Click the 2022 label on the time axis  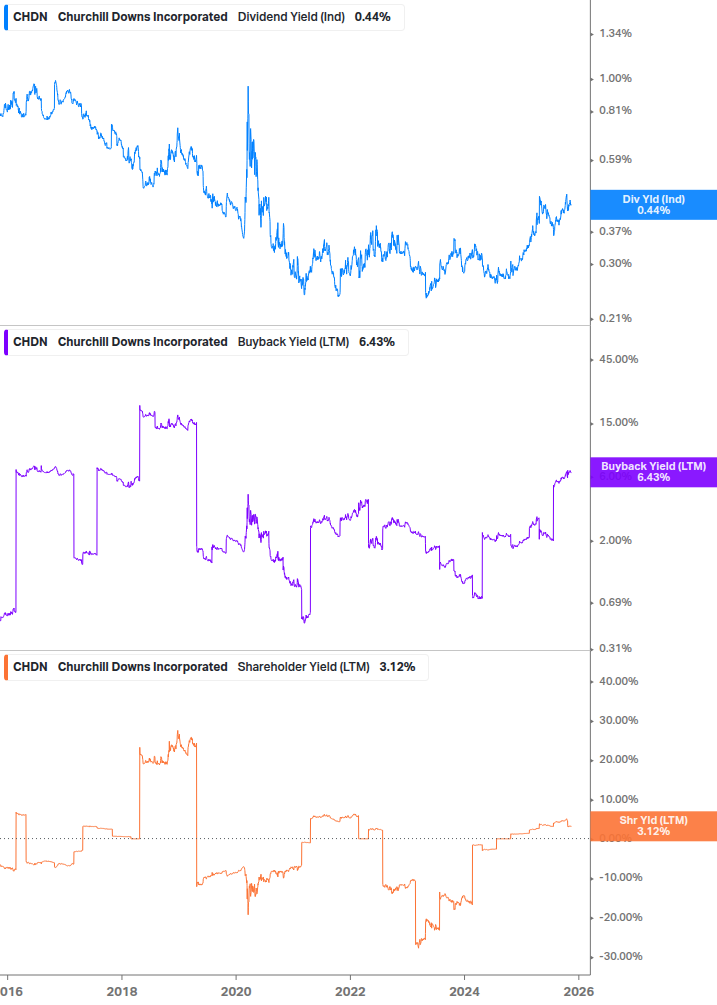click(350, 992)
